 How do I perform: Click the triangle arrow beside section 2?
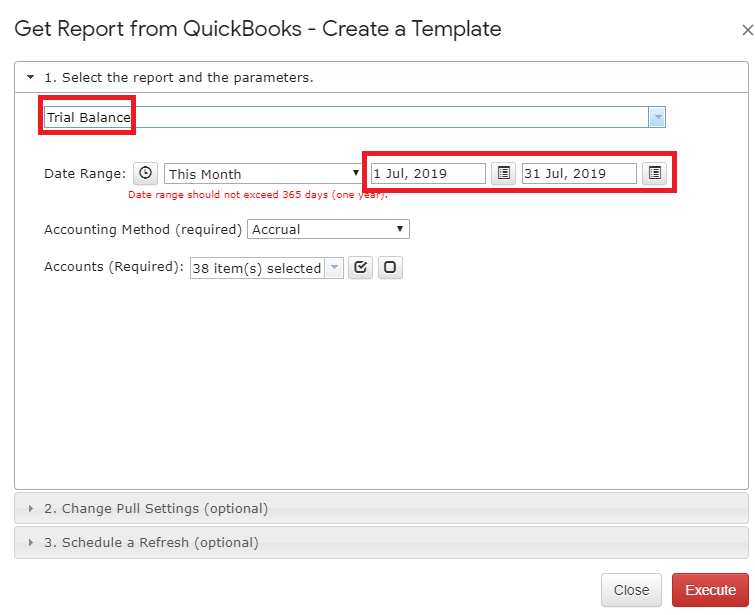(31, 509)
